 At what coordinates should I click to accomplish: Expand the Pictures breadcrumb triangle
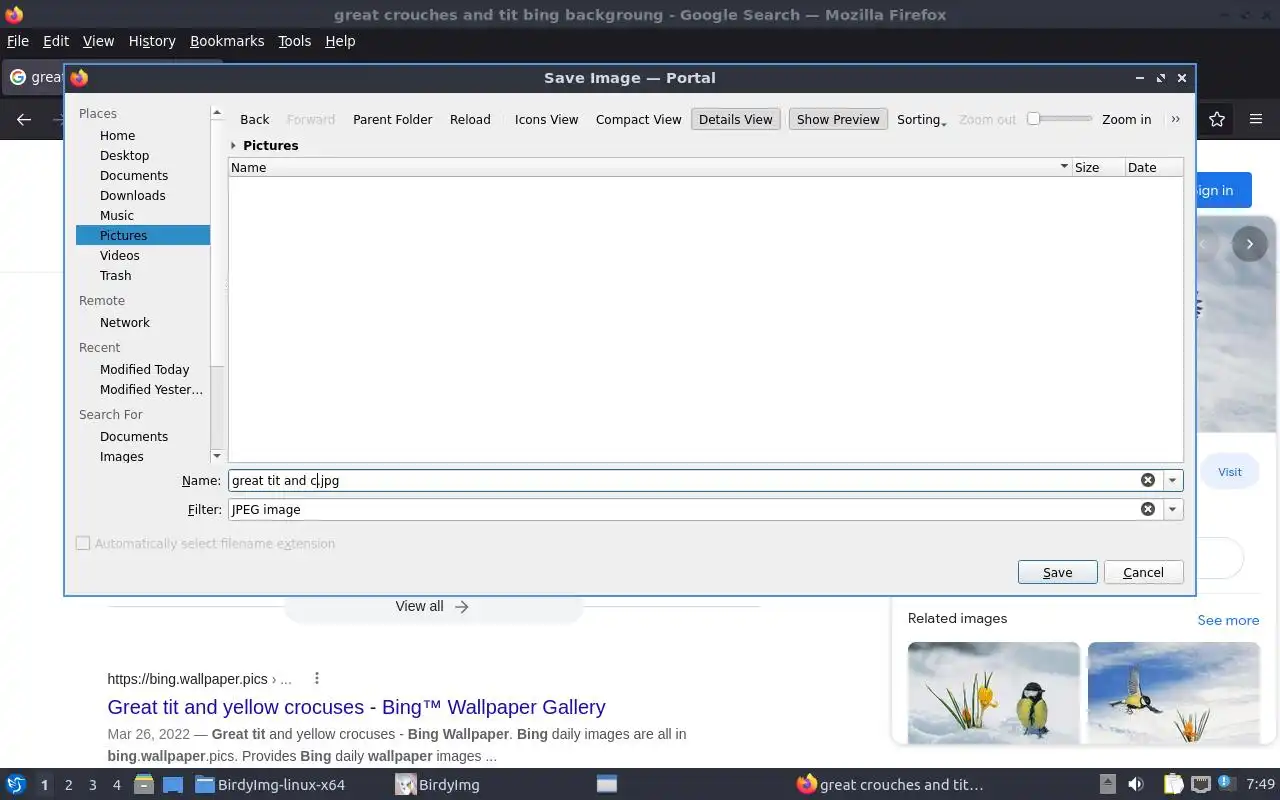(x=233, y=146)
